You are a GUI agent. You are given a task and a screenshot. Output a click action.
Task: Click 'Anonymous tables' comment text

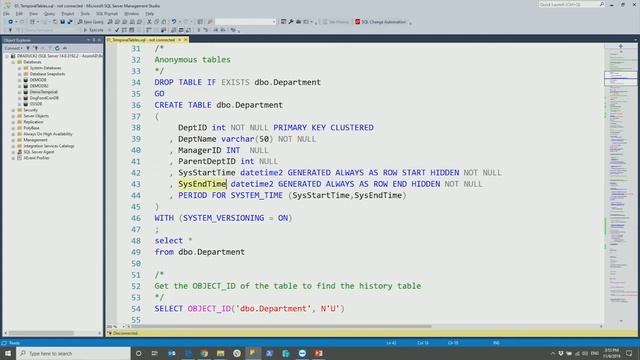192,60
